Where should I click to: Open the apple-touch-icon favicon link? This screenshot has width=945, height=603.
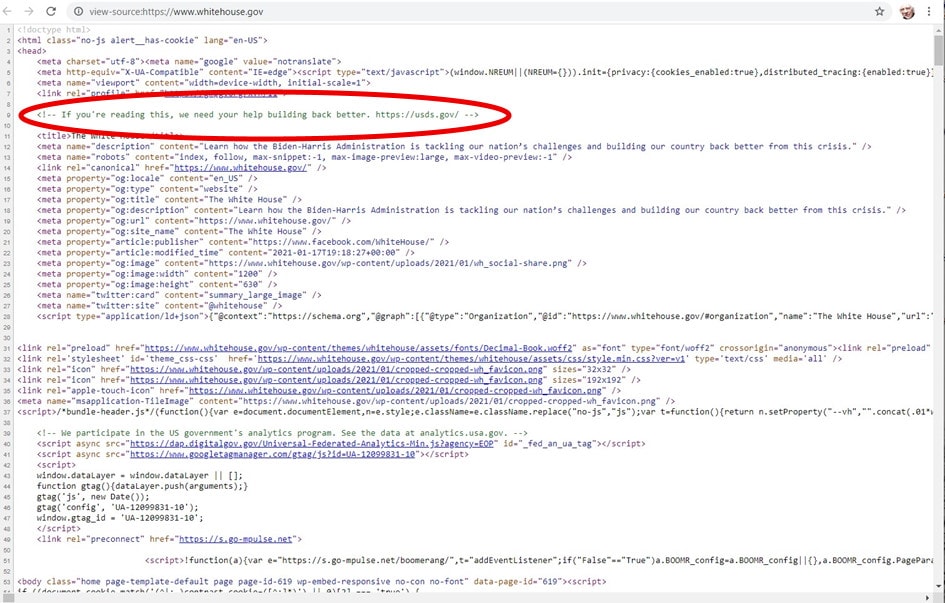pos(395,390)
